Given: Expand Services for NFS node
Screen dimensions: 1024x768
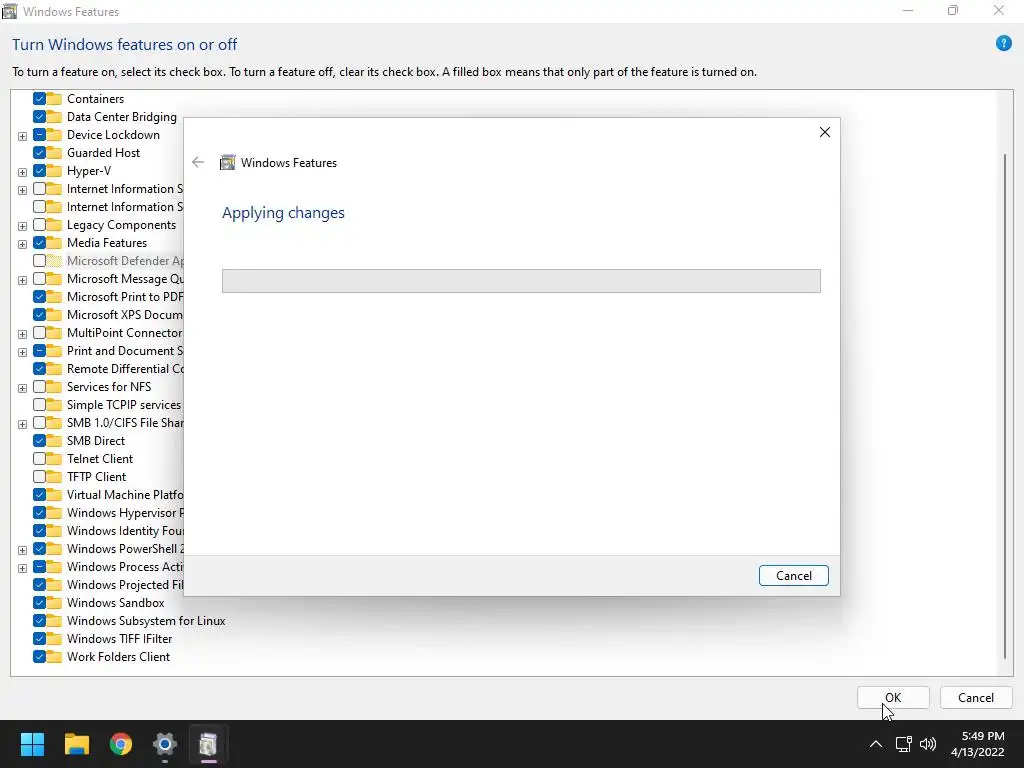Looking at the screenshot, I should coord(22,388).
